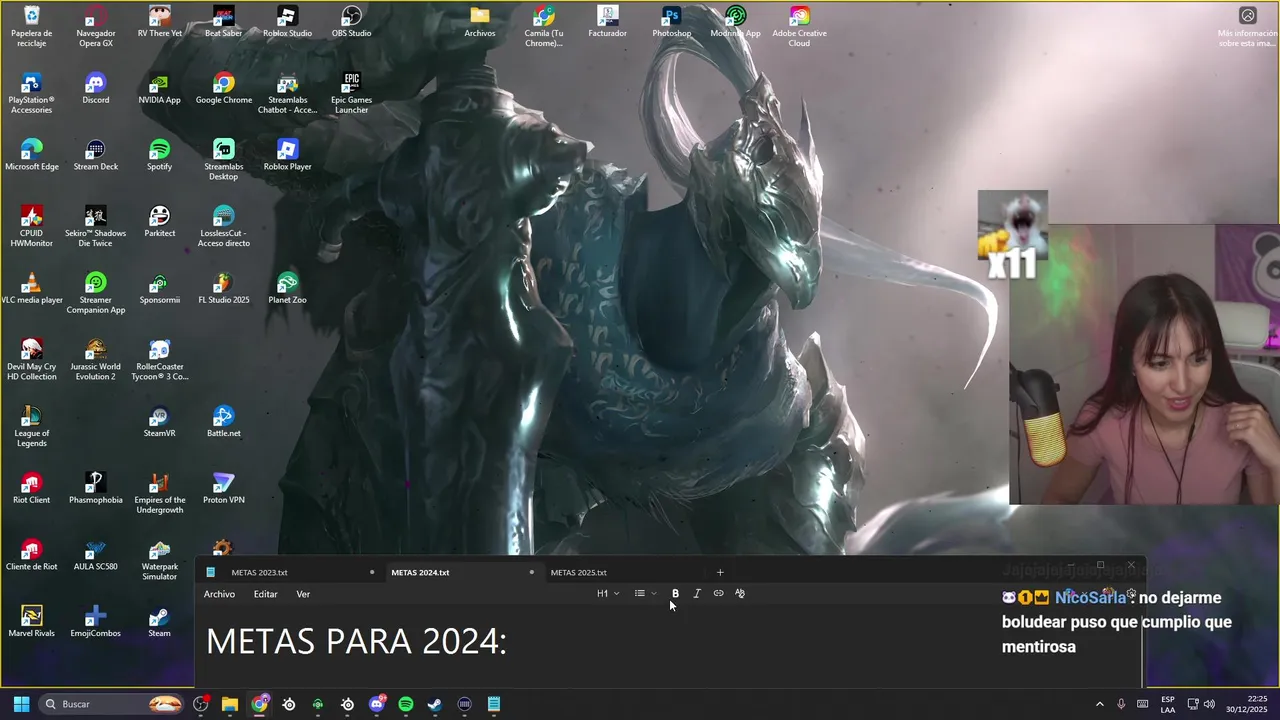Select the Discord desktop shortcut

tap(95, 89)
